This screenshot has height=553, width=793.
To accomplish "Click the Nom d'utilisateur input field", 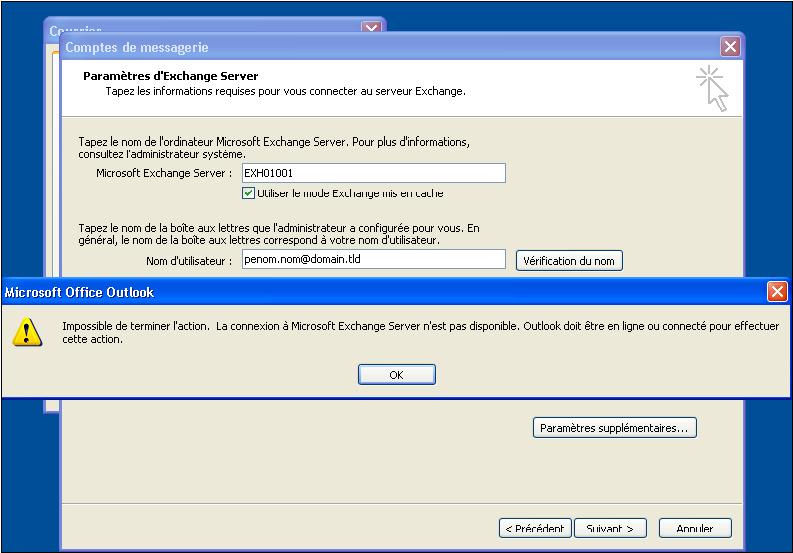I will point(374,259).
